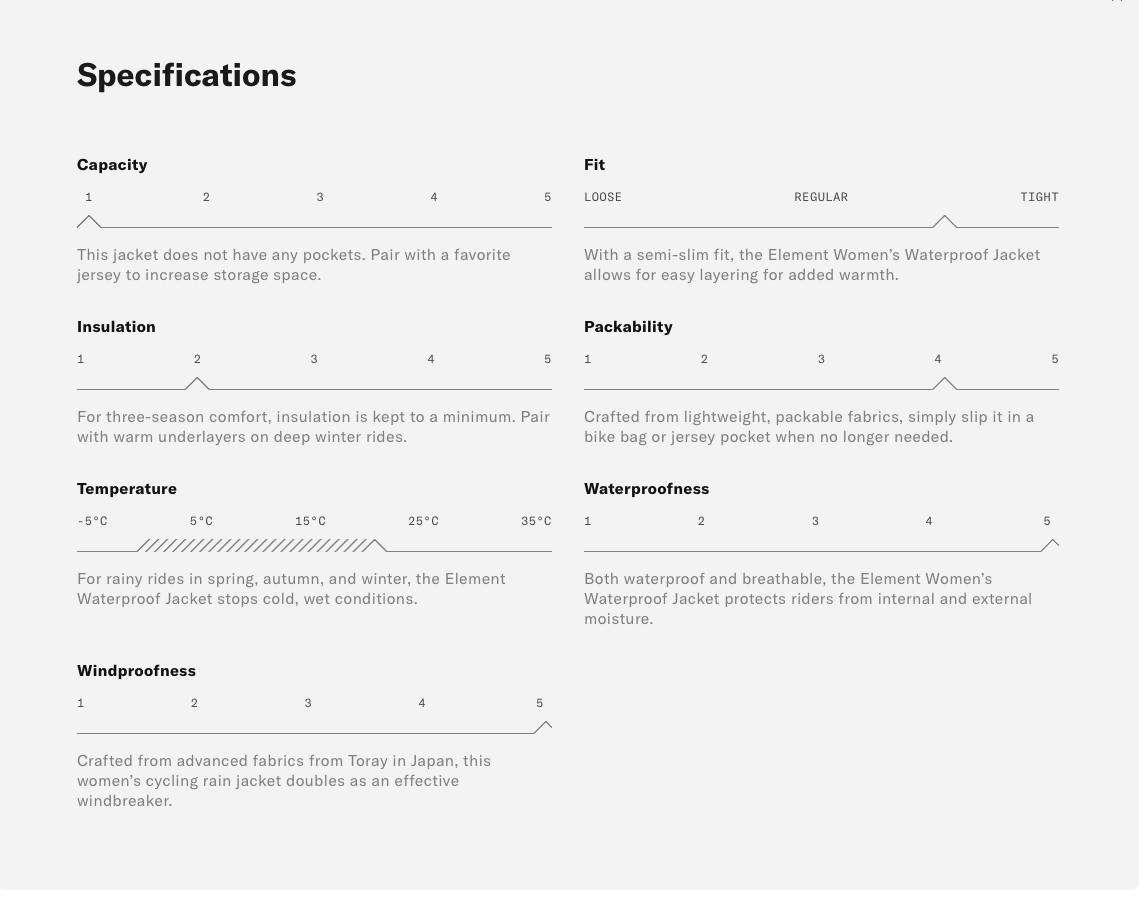
Task: Click the Packability section title
Action: click(x=628, y=326)
